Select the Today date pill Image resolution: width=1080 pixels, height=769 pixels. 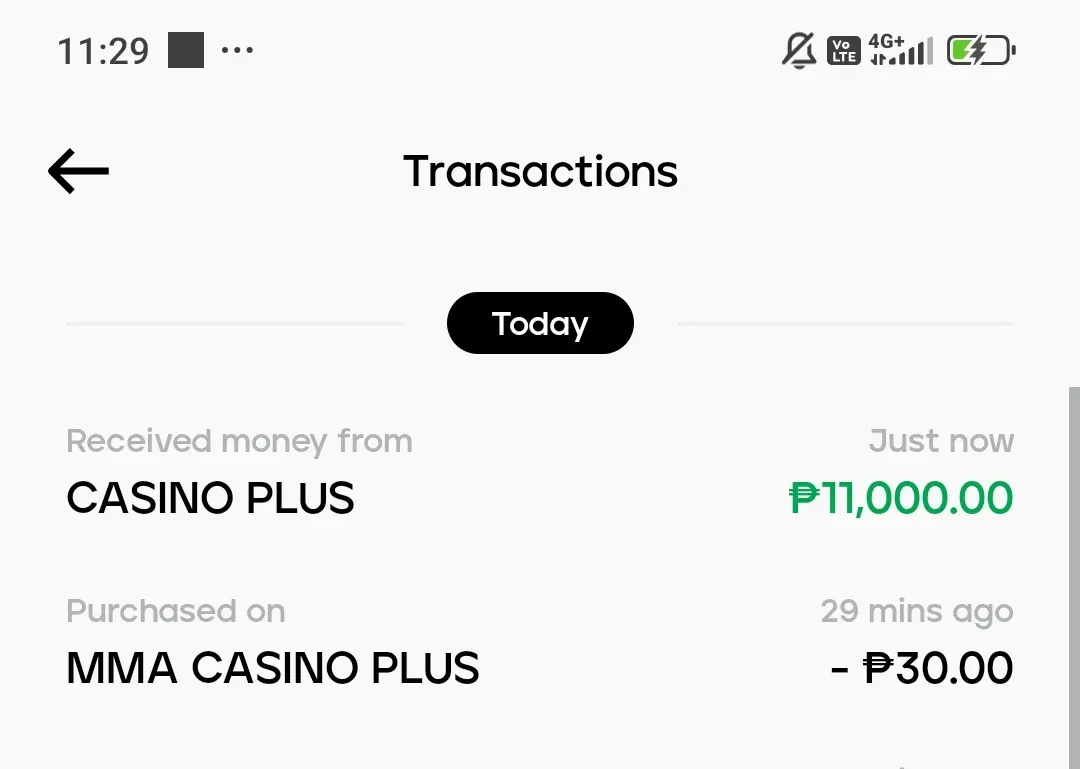click(540, 323)
